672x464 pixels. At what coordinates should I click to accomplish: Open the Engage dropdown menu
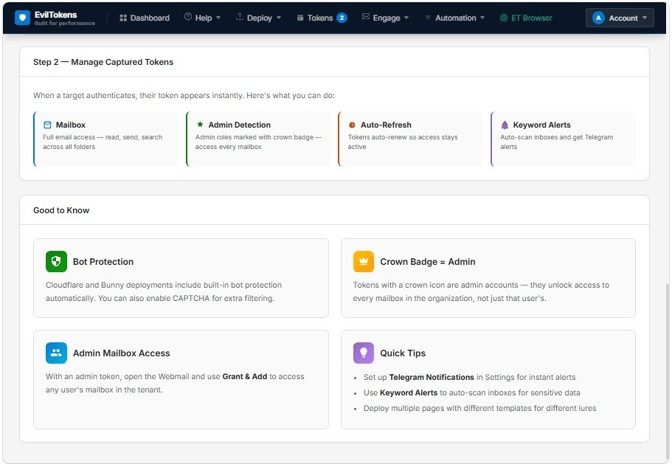[x=385, y=18]
